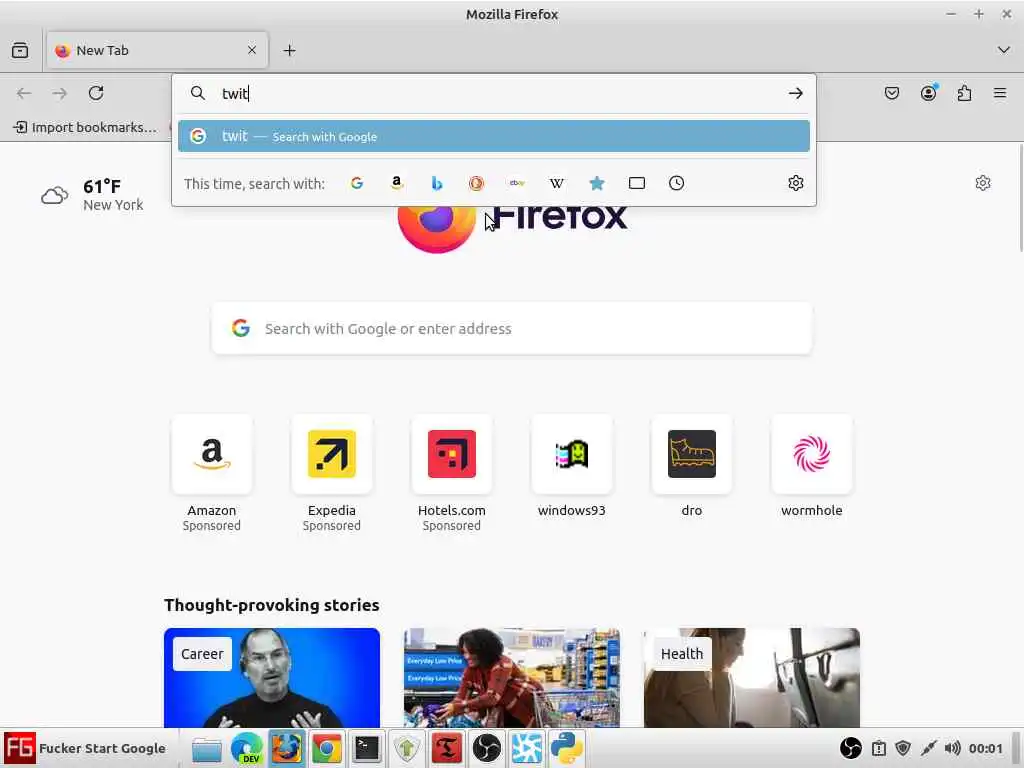Image resolution: width=1024 pixels, height=768 pixels.
Task: Open search settings gear in dropdown
Action: pos(795,184)
